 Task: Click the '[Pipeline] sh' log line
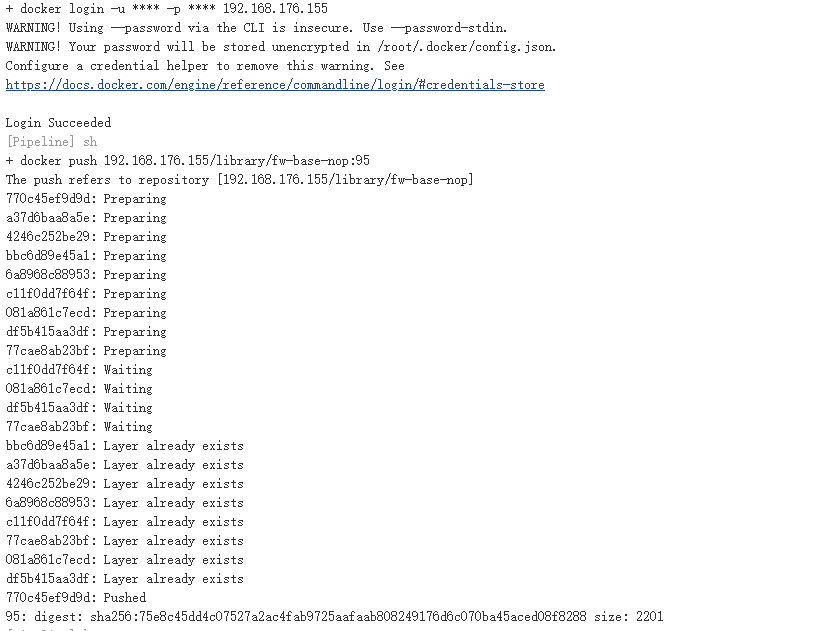(51, 142)
